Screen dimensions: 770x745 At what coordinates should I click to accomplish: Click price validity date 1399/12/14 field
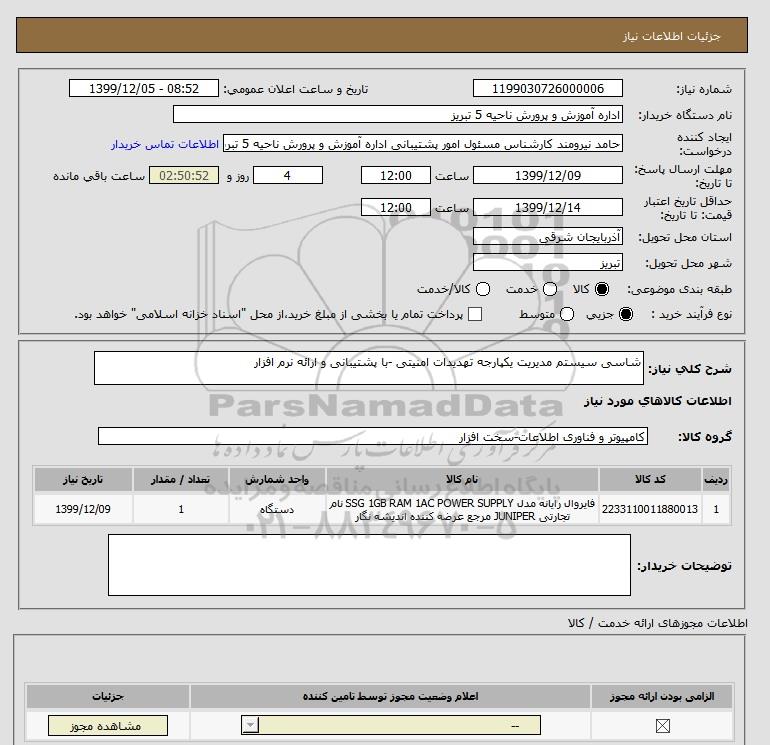[548, 207]
